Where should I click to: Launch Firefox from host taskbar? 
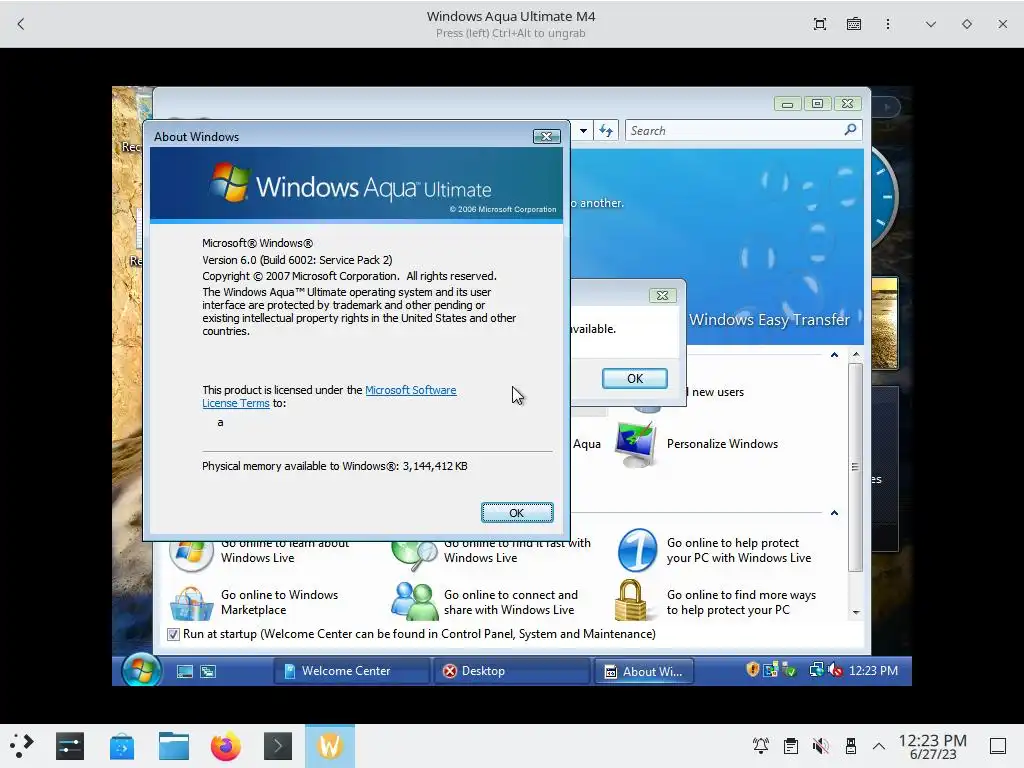click(x=225, y=746)
